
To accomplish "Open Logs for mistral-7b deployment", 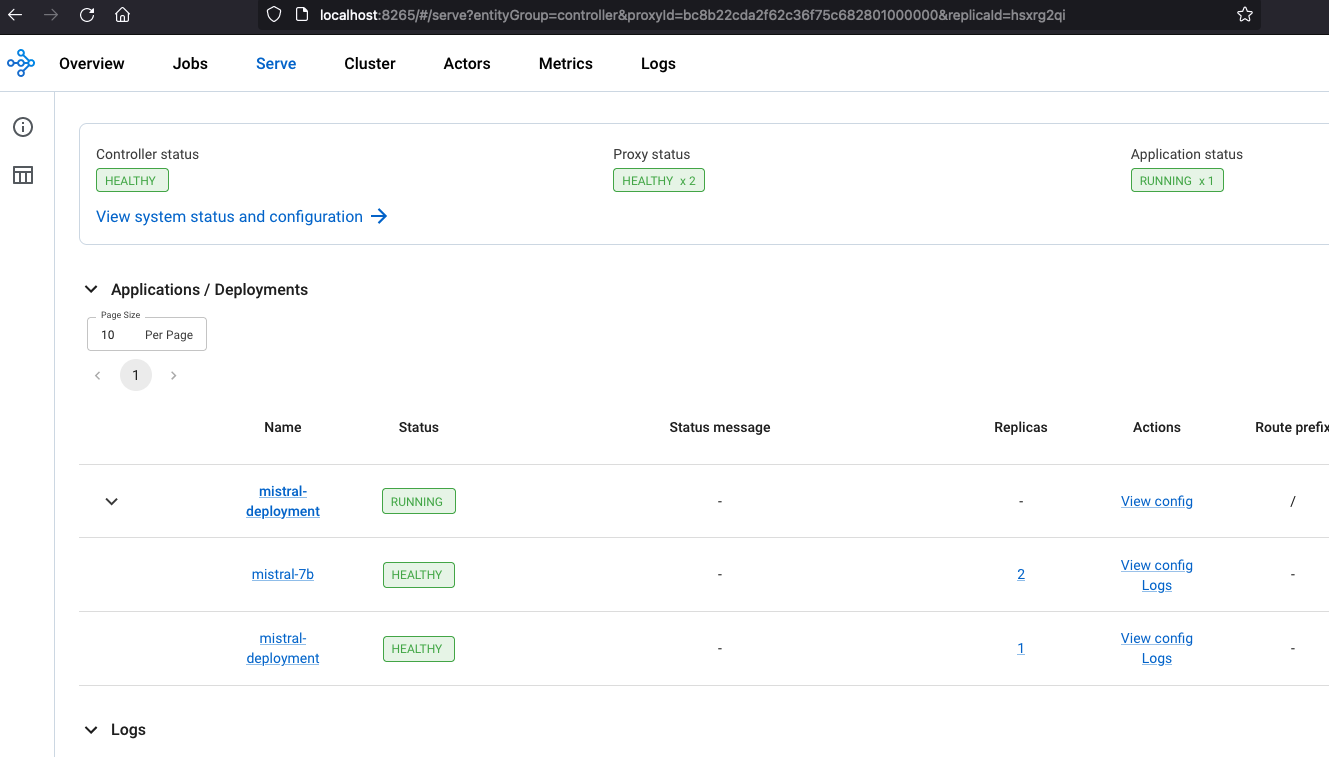I will (1156, 586).
